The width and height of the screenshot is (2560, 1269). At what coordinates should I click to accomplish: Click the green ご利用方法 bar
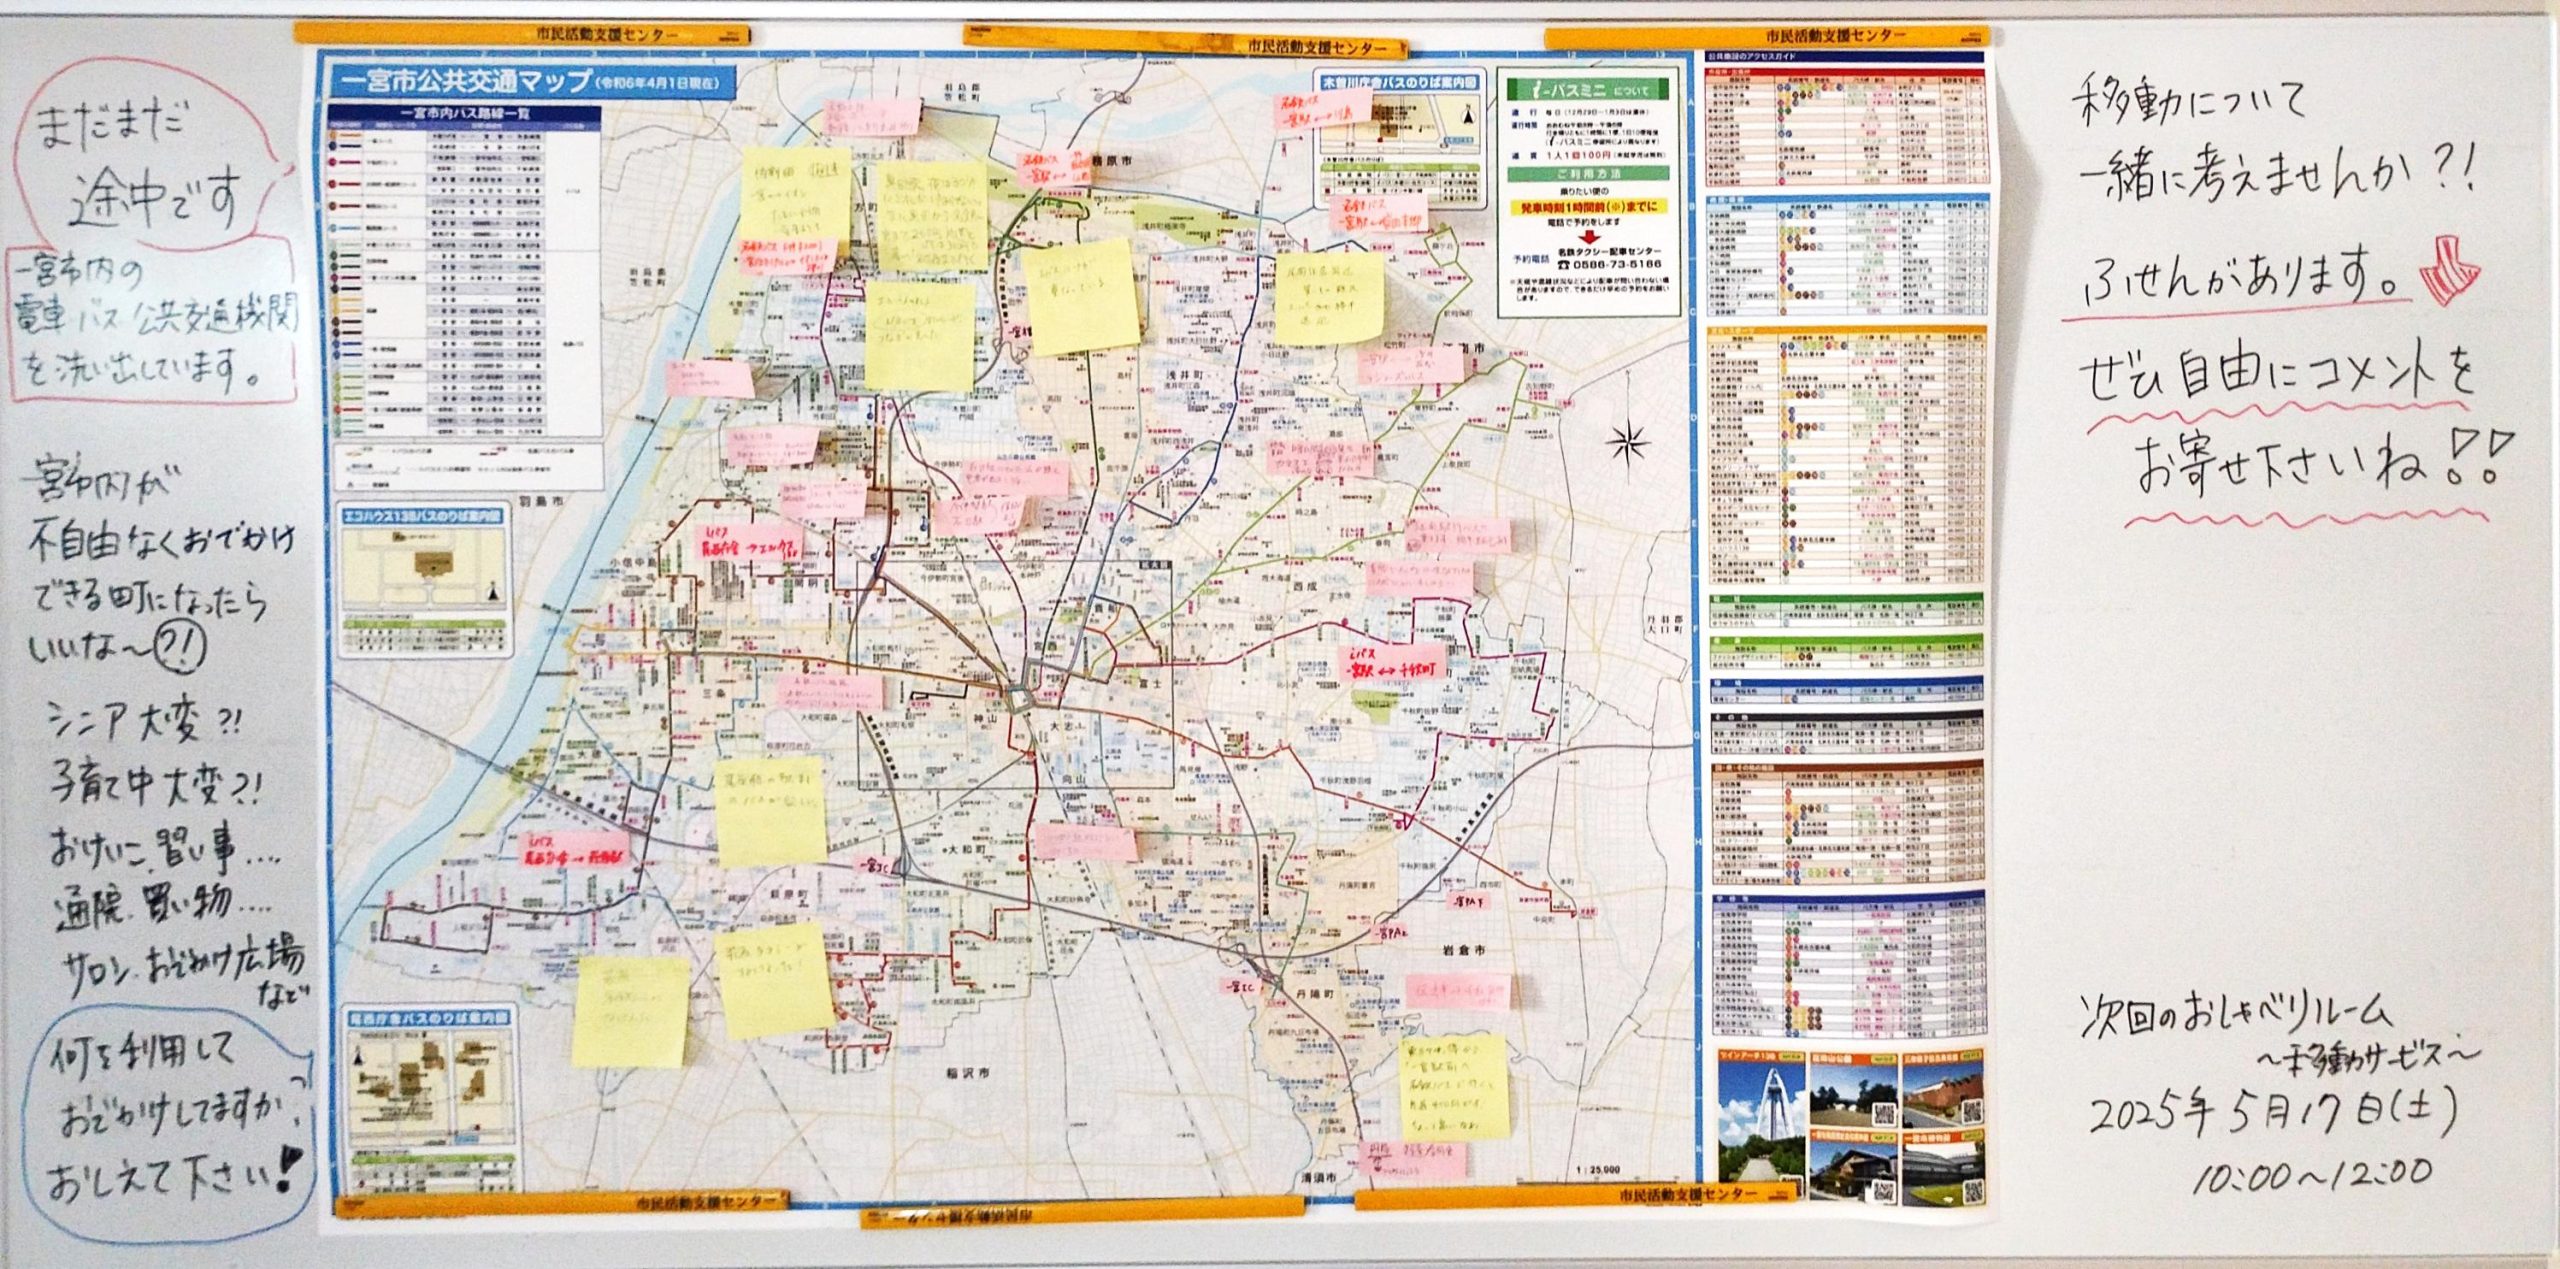click(x=1589, y=173)
